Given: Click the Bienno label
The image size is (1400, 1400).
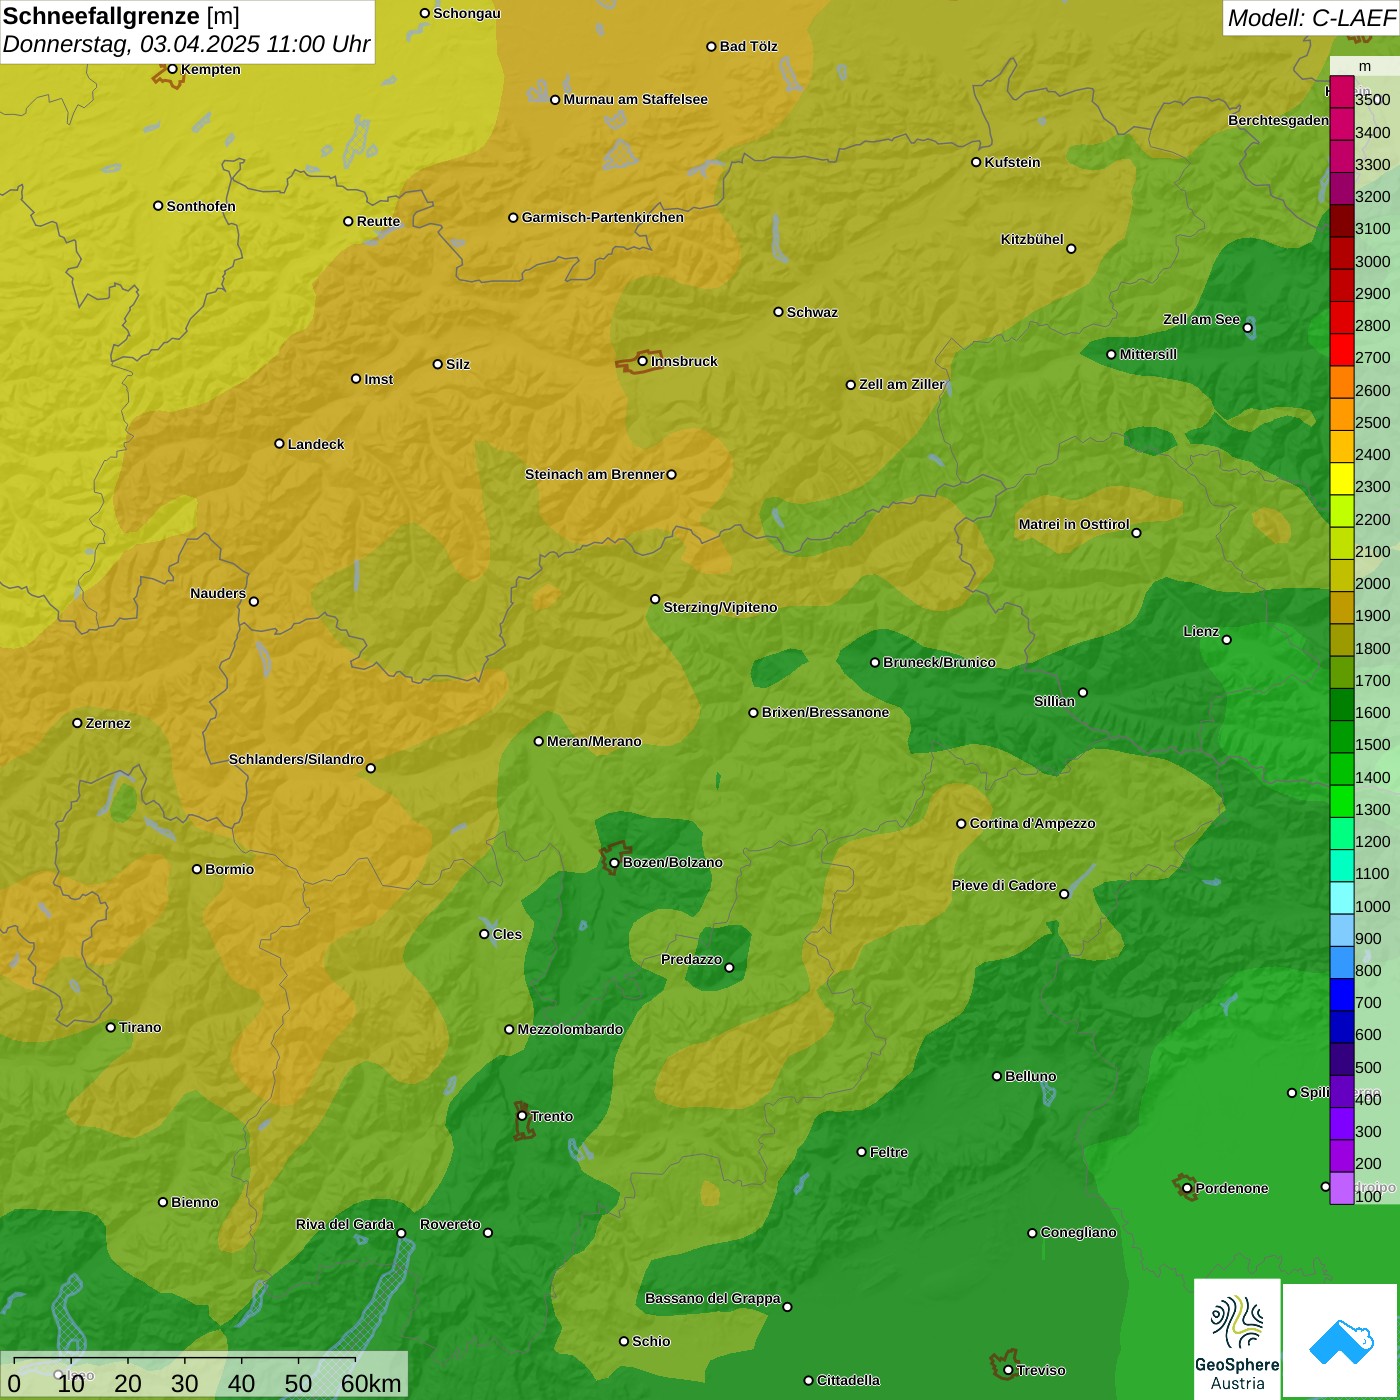Looking at the screenshot, I should click(194, 1202).
